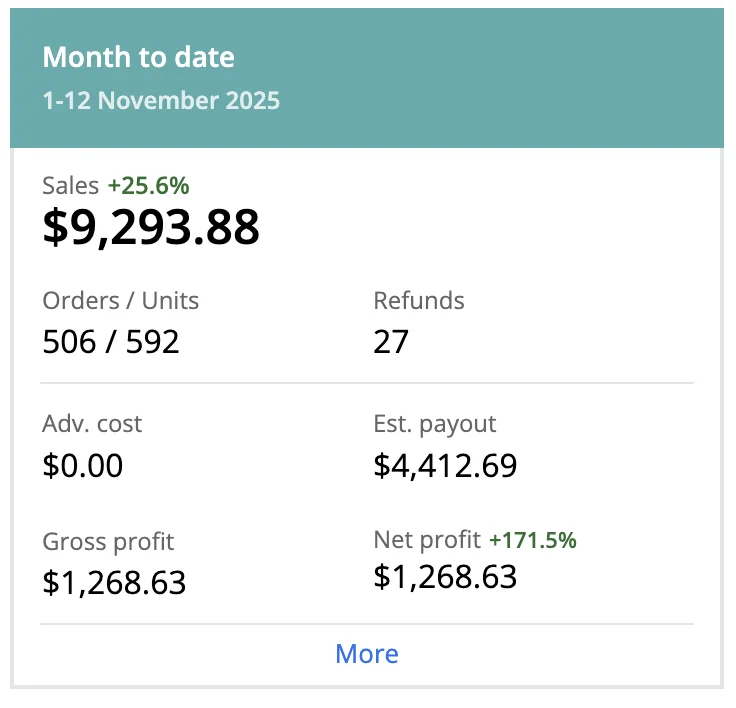Open the refunds count of 27
Image resolution: width=736 pixels, height=708 pixels.
(391, 342)
